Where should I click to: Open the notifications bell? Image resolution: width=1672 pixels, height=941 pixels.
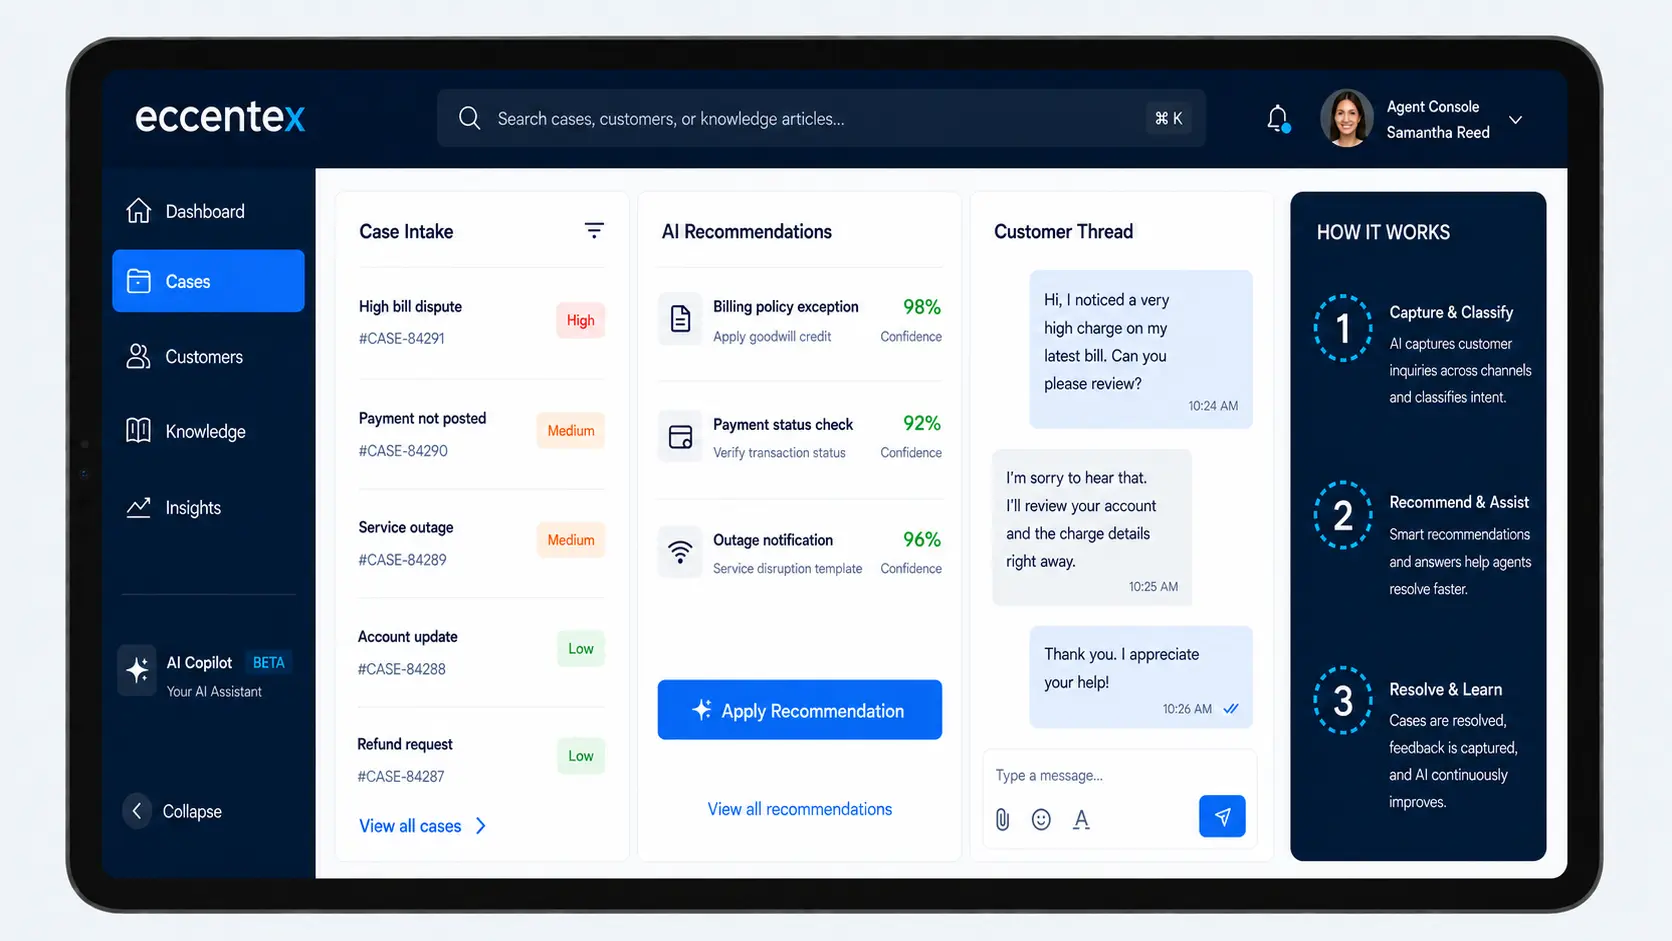(1277, 118)
